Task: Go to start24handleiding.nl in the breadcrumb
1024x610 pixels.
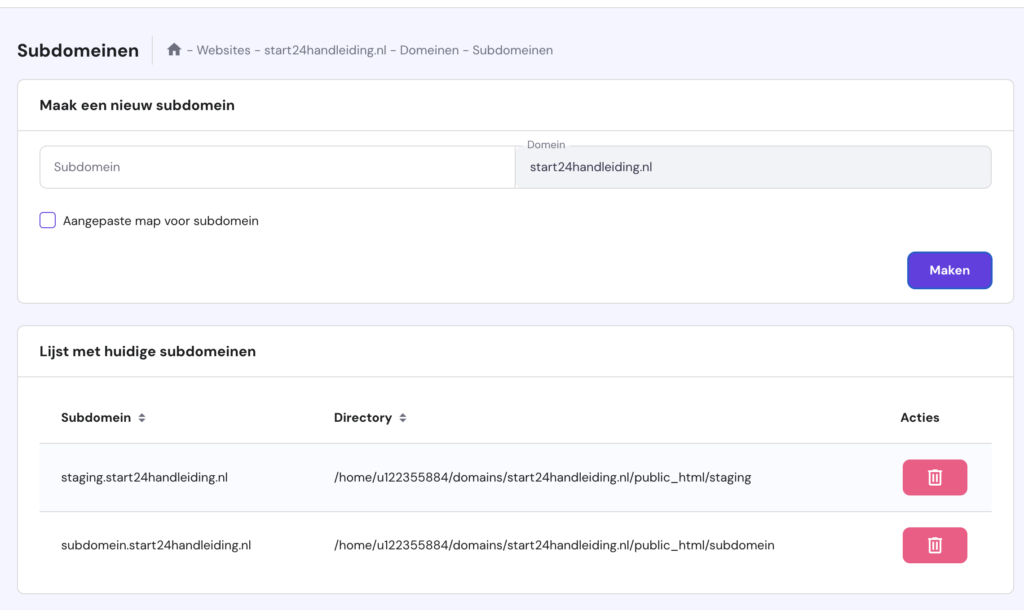Action: pos(325,50)
